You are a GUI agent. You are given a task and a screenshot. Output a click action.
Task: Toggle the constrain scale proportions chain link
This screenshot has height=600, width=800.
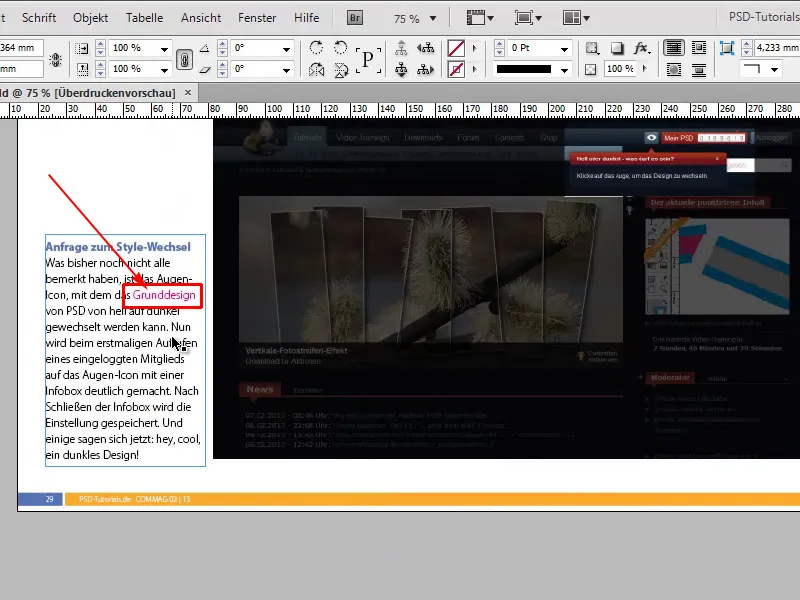click(183, 59)
